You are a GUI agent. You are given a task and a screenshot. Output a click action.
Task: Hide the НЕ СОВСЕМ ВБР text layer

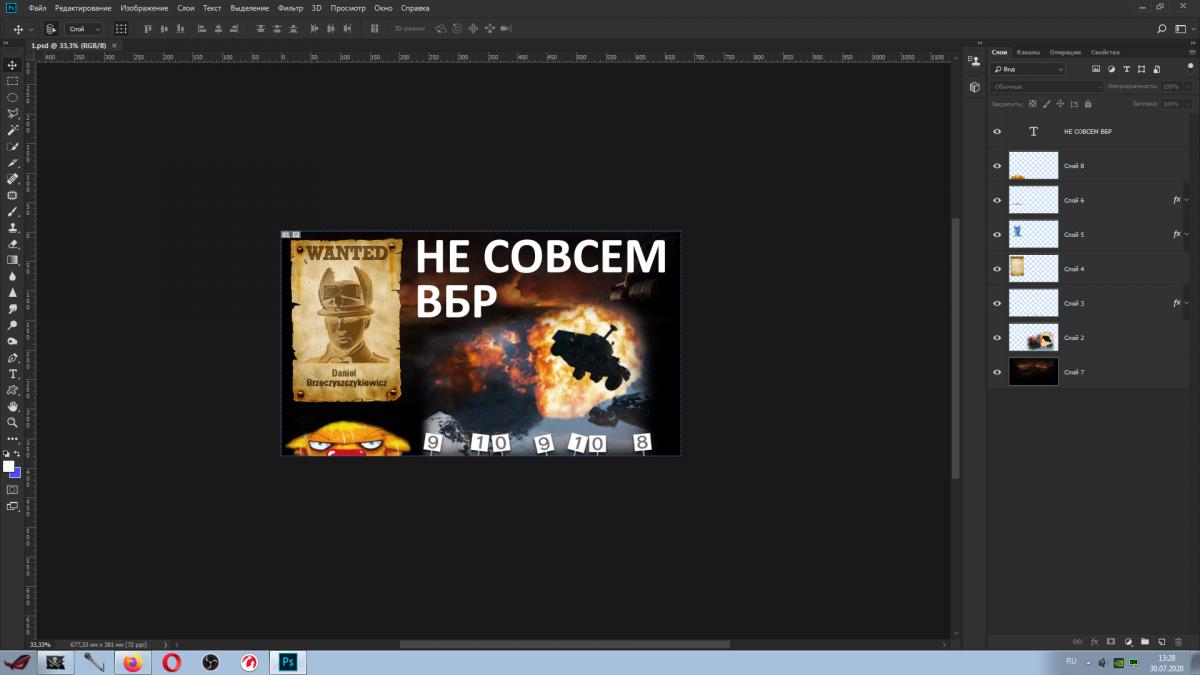pyautogui.click(x=997, y=132)
